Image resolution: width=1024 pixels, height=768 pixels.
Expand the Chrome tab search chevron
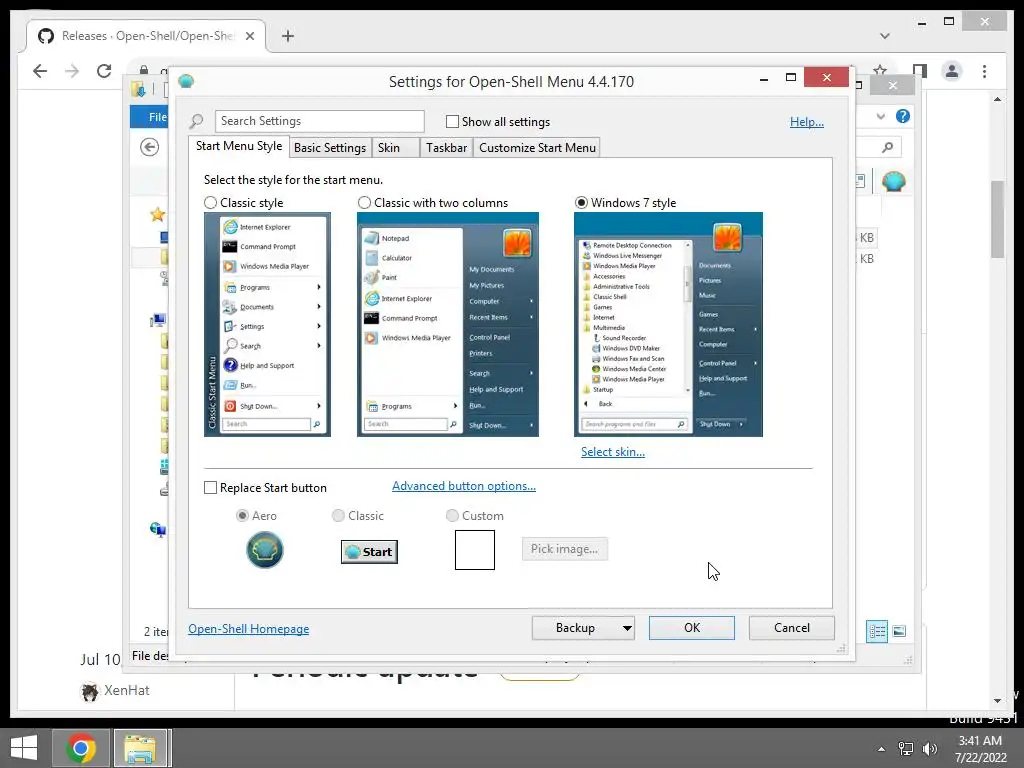pyautogui.click(x=884, y=36)
